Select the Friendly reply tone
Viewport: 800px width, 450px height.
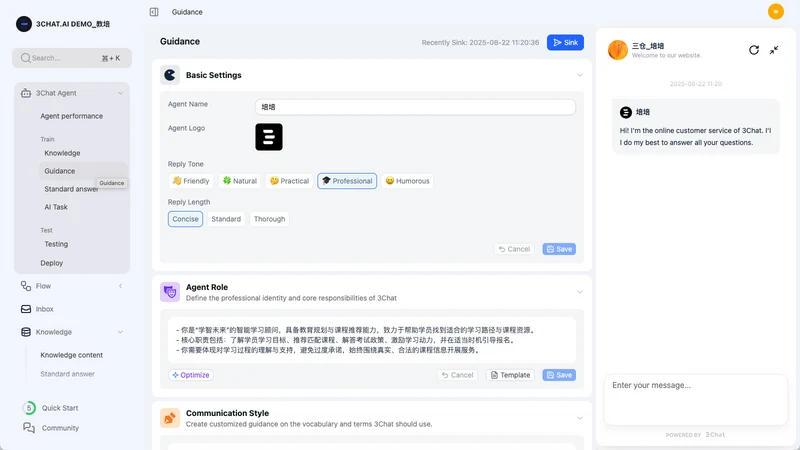click(x=191, y=181)
